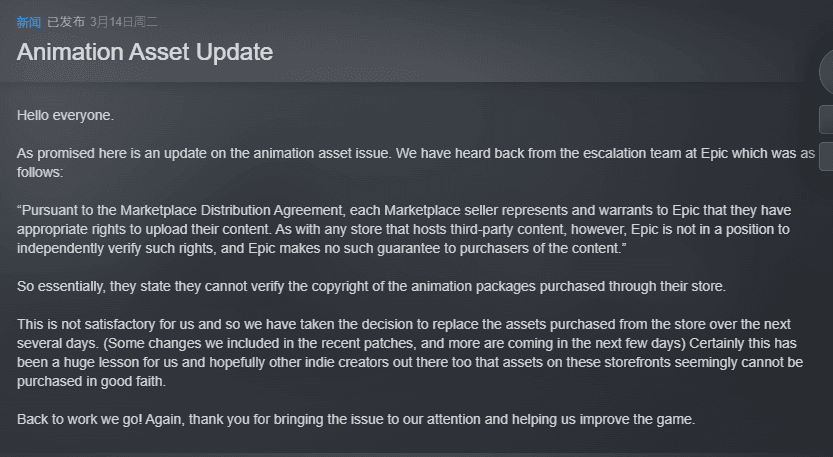Click the 'Back to work we go!' sentence
Viewport: 833px width, 457px height.
point(80,419)
